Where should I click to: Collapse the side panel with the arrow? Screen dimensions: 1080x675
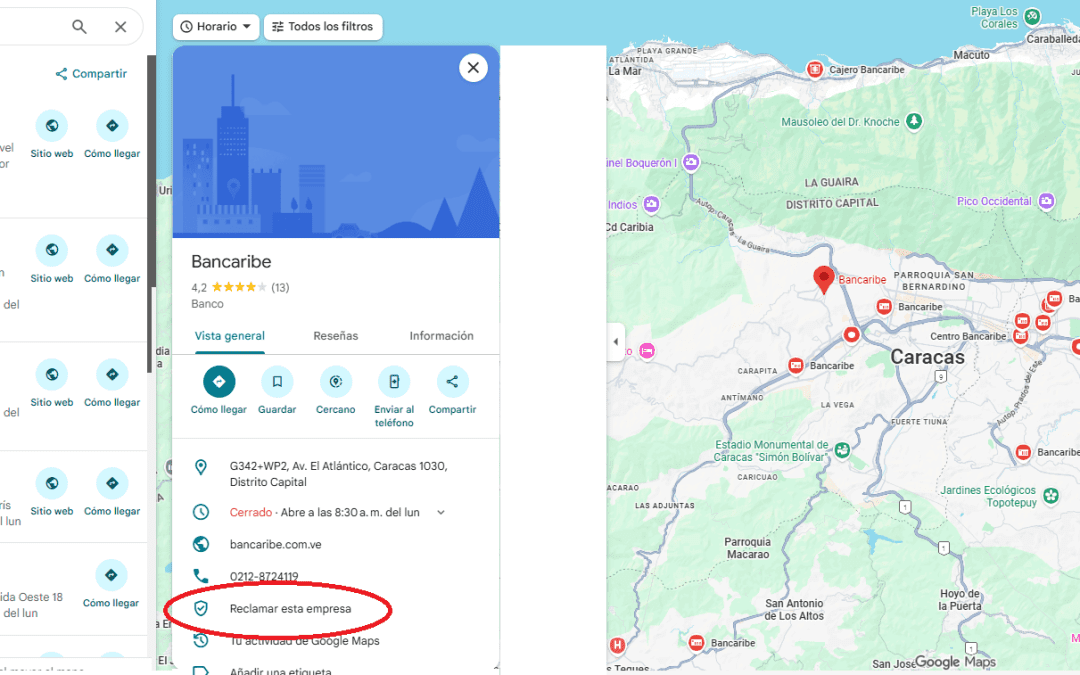(616, 341)
